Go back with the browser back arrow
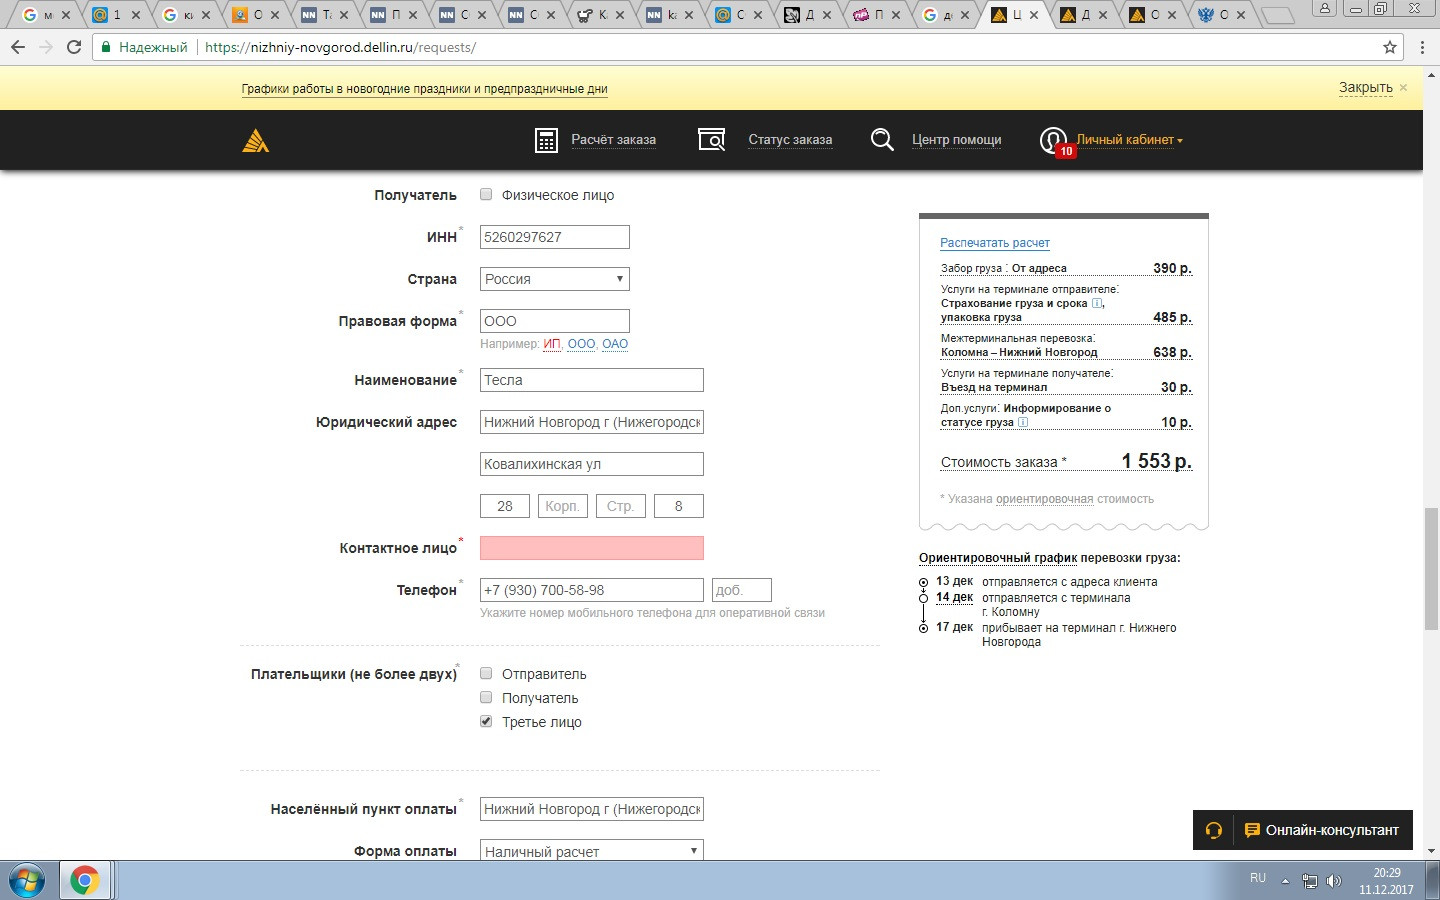 tap(18, 47)
